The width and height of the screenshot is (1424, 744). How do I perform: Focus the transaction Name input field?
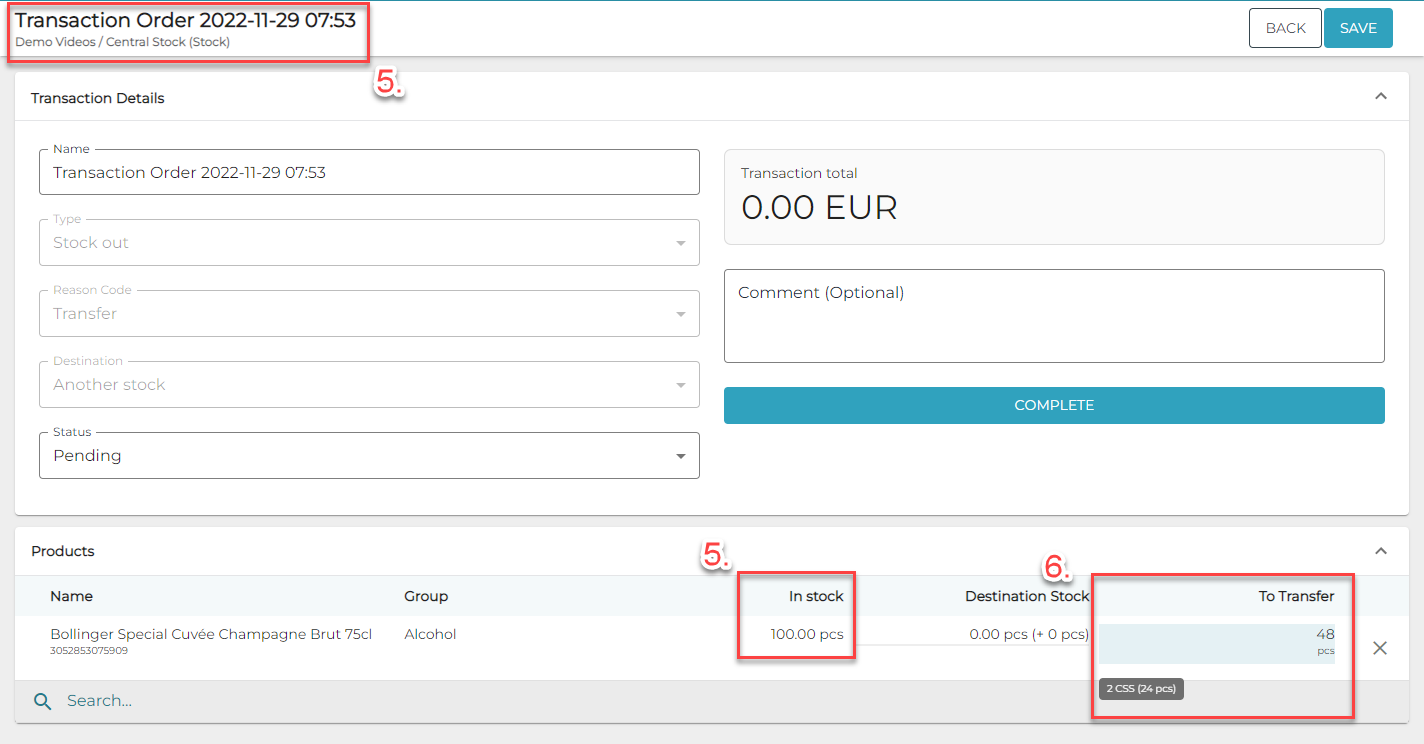pos(368,173)
